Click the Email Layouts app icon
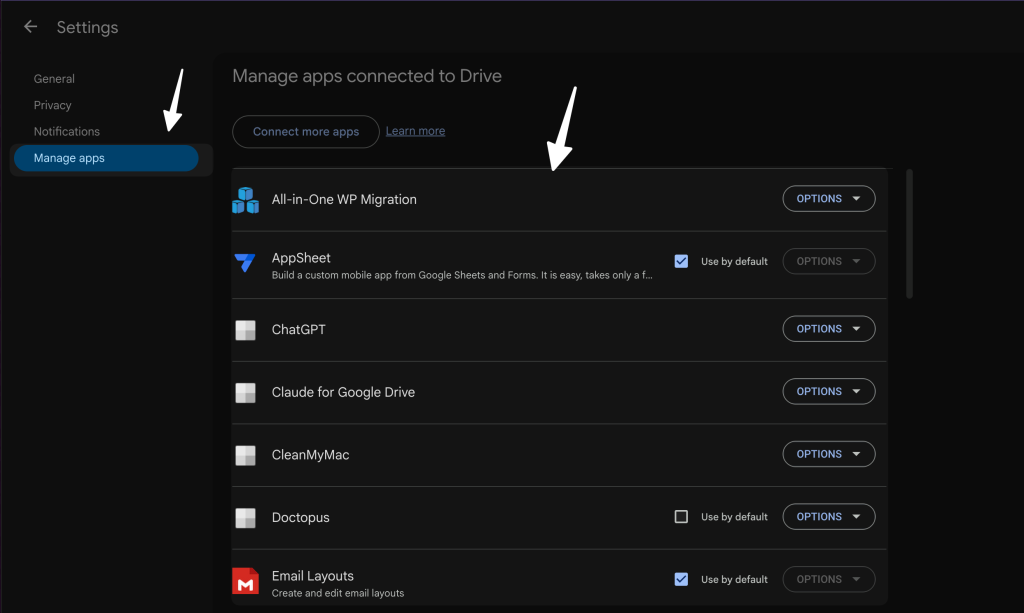 (245, 578)
